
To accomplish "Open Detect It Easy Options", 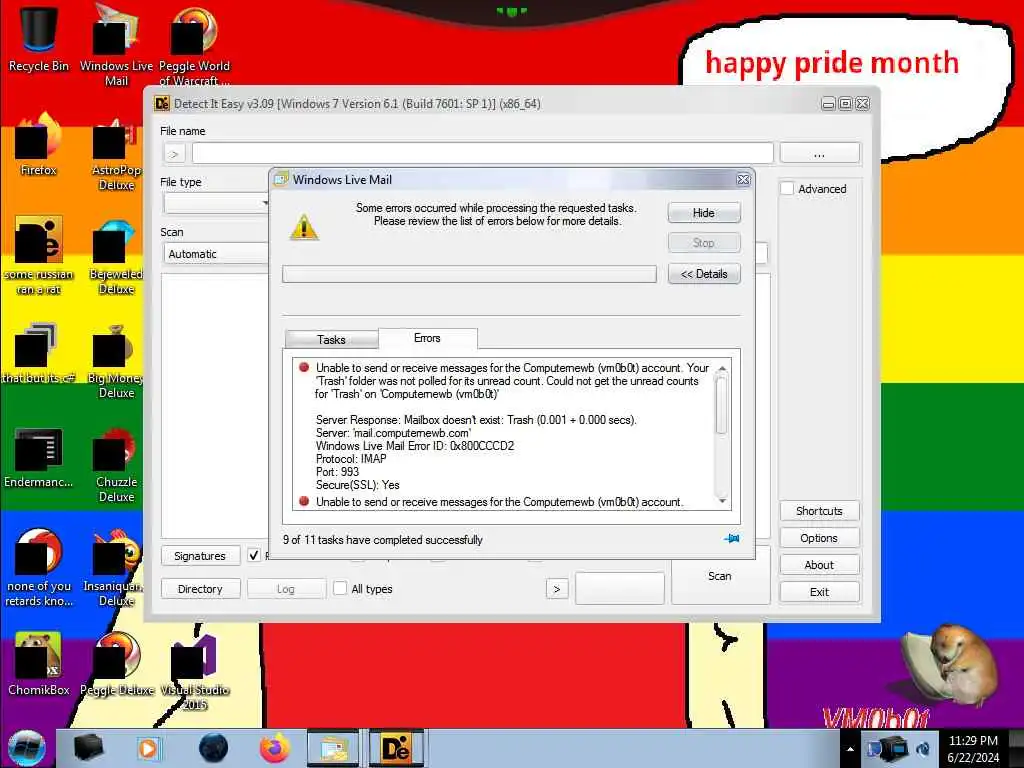I will point(819,537).
